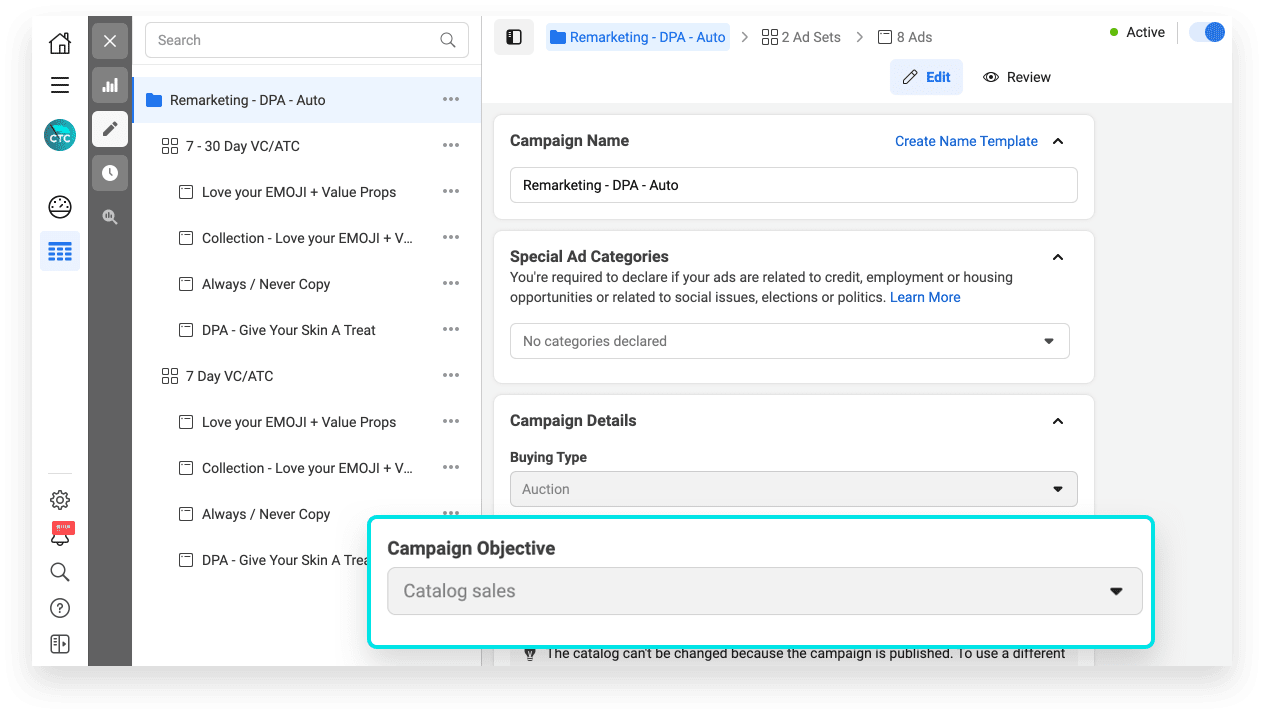The image size is (1264, 714).
Task: Select the 7 Day VC/ATC ad set
Action: pyautogui.click(x=229, y=376)
